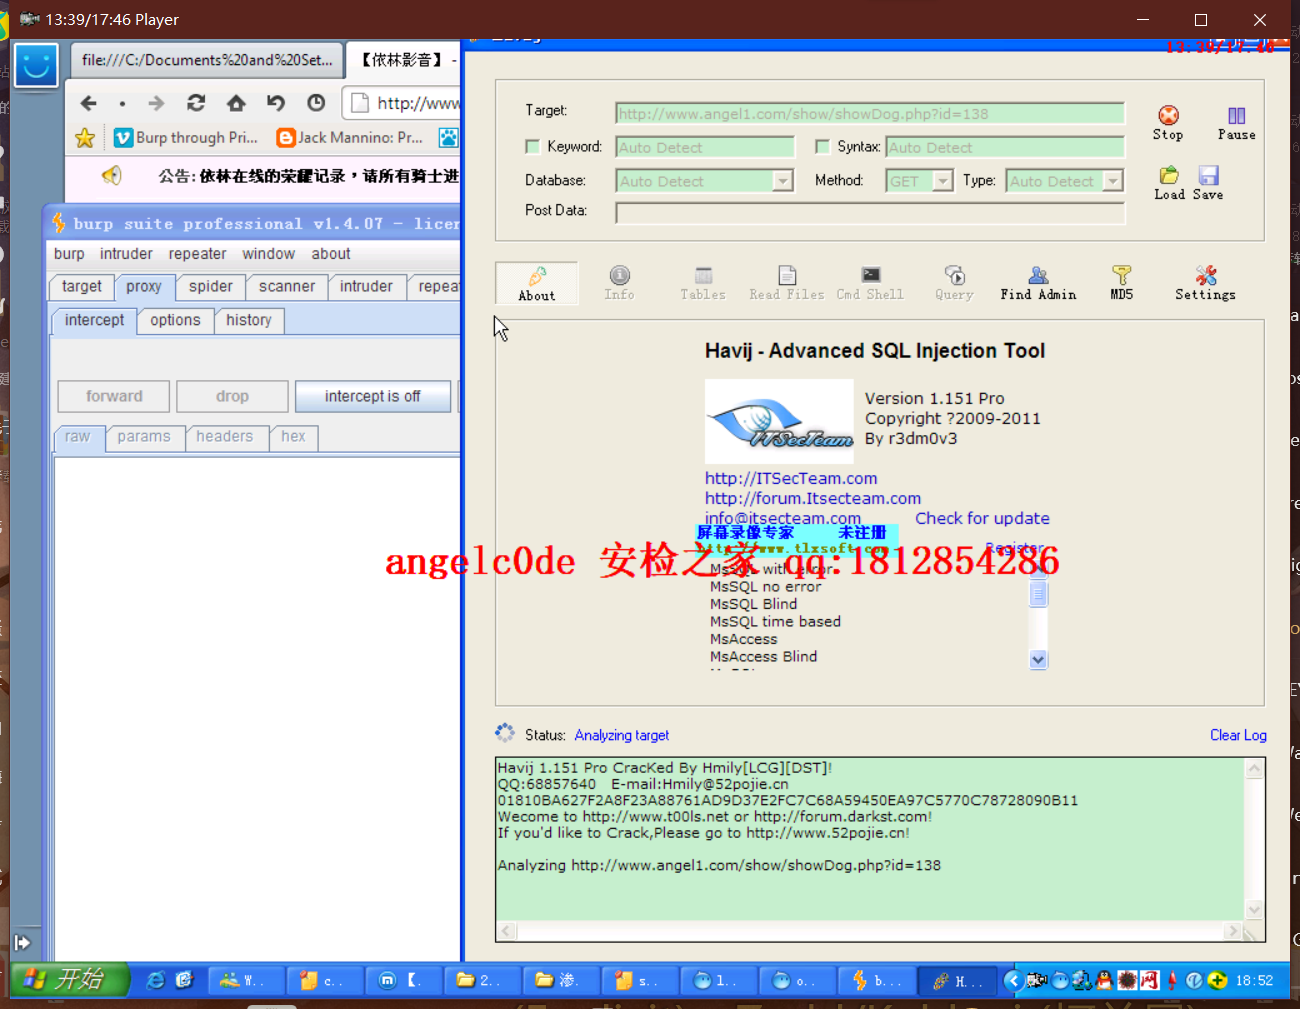Click the player sidebar expand arrow icon
This screenshot has width=1300, height=1009.
pyautogui.click(x=22, y=942)
